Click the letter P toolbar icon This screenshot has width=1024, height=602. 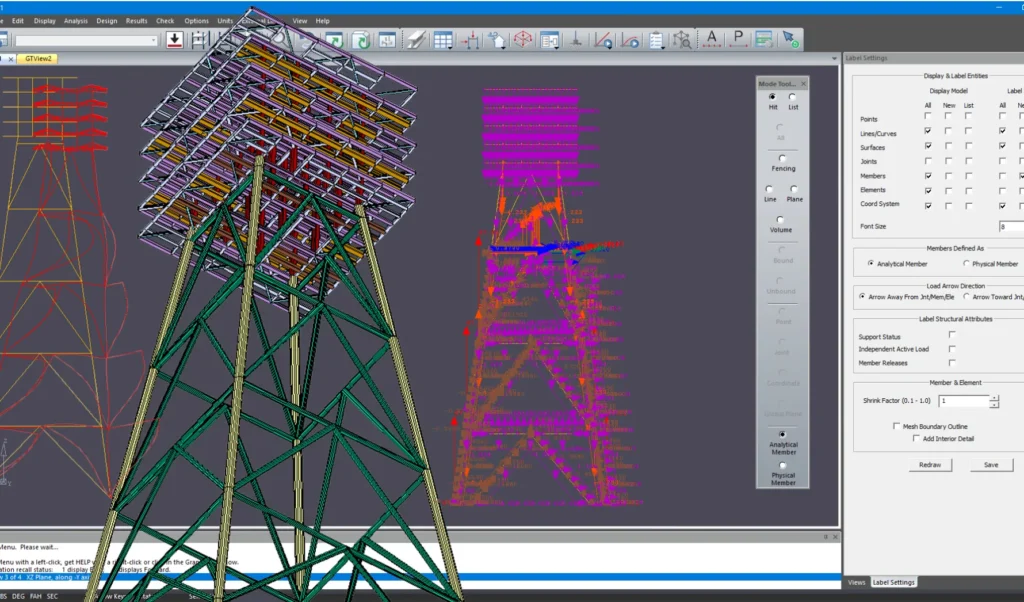pos(738,40)
